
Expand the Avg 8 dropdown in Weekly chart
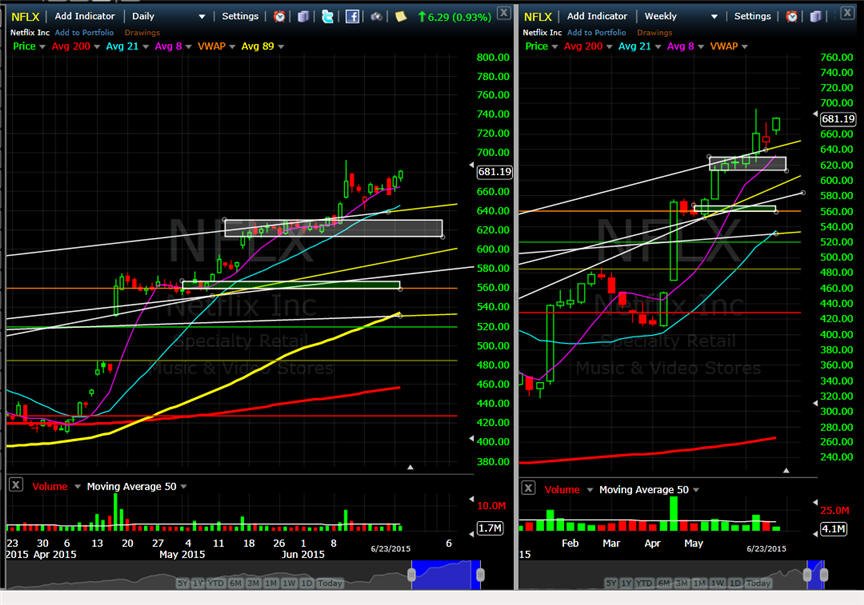pos(701,47)
